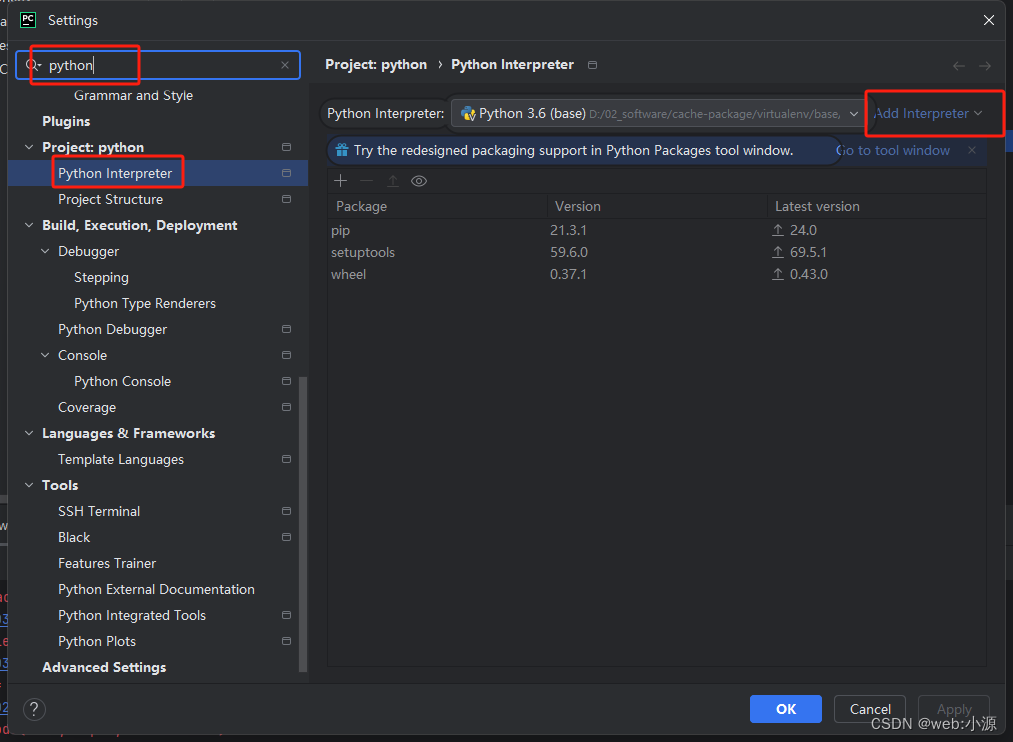
Task: Click project-level icon on Python Debugger row
Action: point(286,329)
